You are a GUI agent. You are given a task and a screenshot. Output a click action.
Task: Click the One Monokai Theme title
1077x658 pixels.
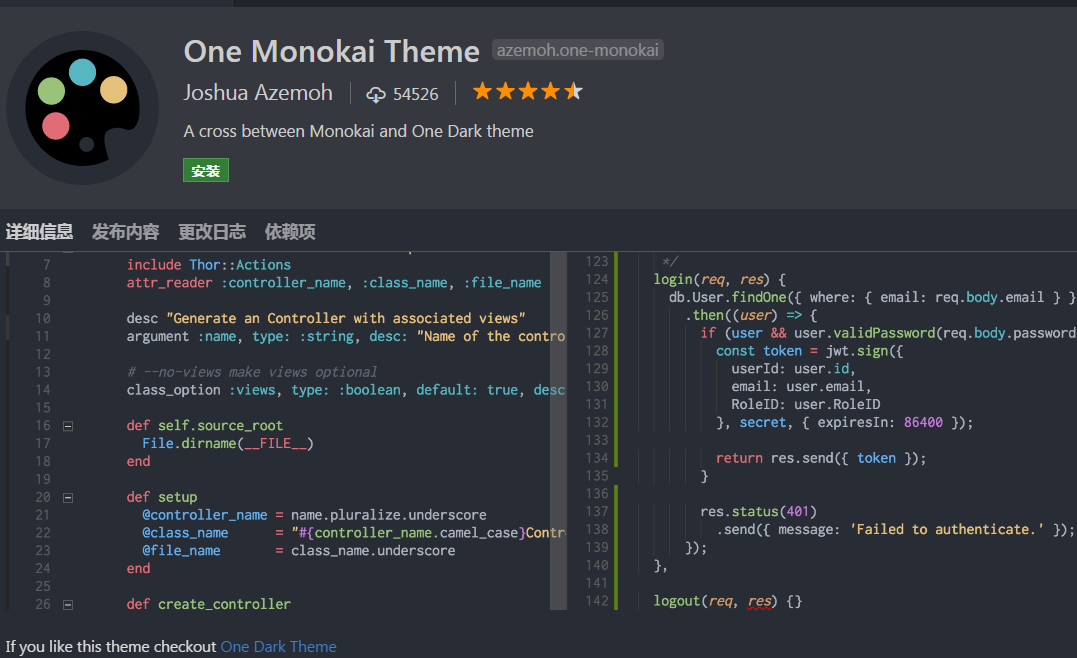point(332,52)
